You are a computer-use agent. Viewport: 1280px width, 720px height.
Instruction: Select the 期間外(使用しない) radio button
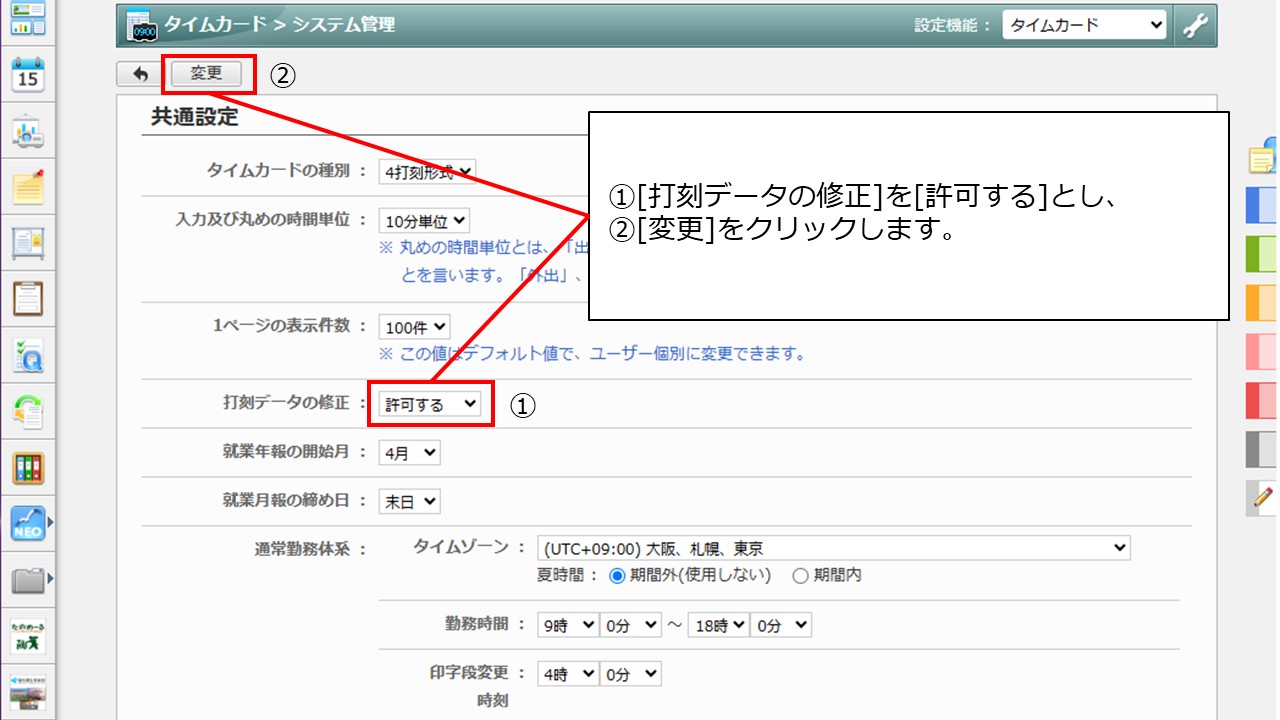(617, 575)
